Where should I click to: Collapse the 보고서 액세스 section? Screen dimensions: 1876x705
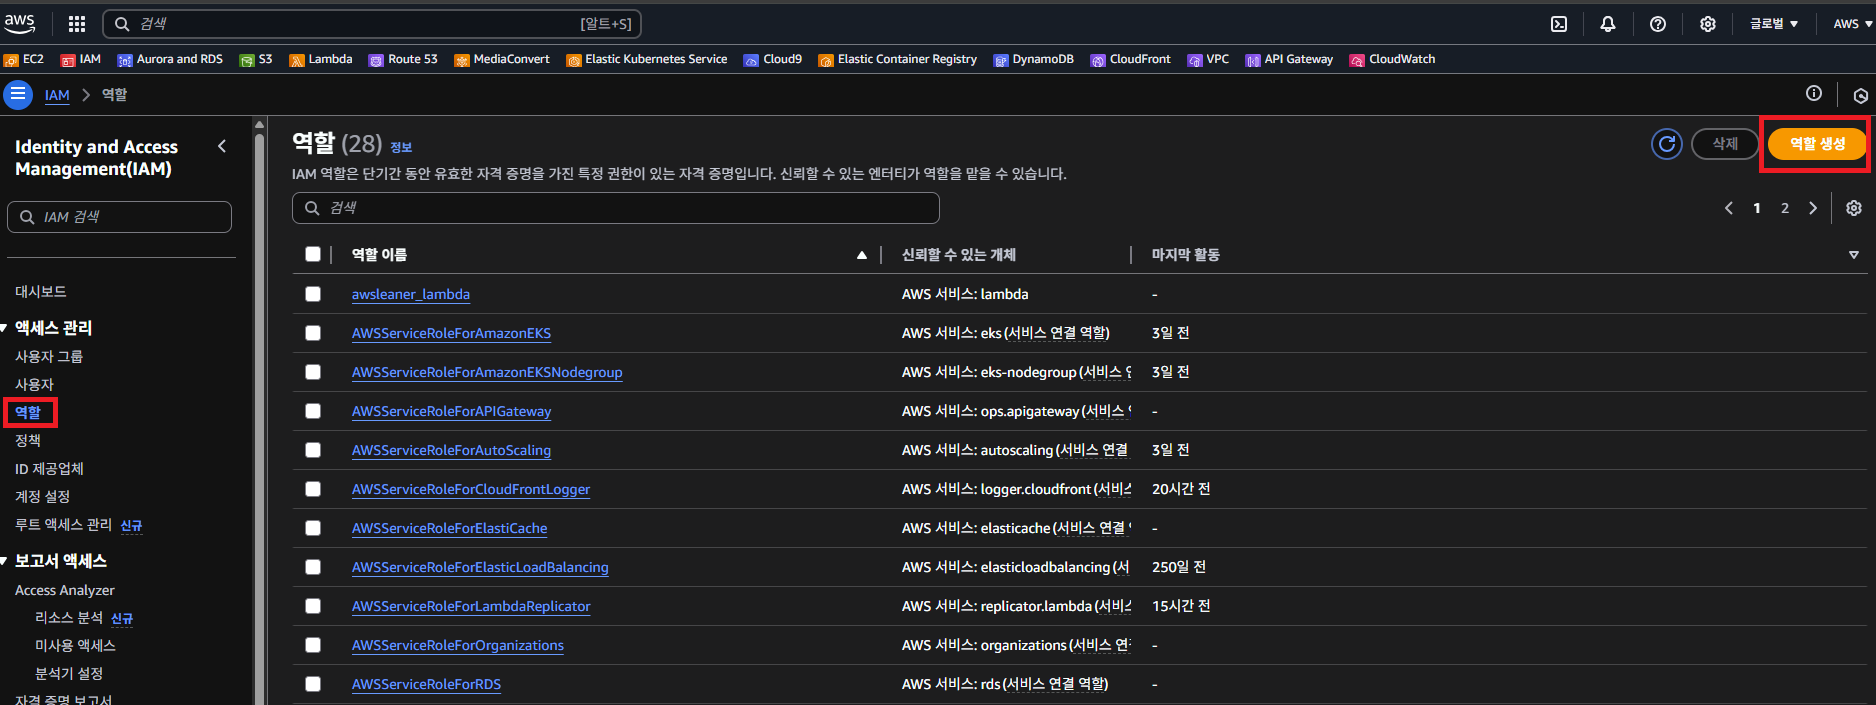(x=5, y=561)
